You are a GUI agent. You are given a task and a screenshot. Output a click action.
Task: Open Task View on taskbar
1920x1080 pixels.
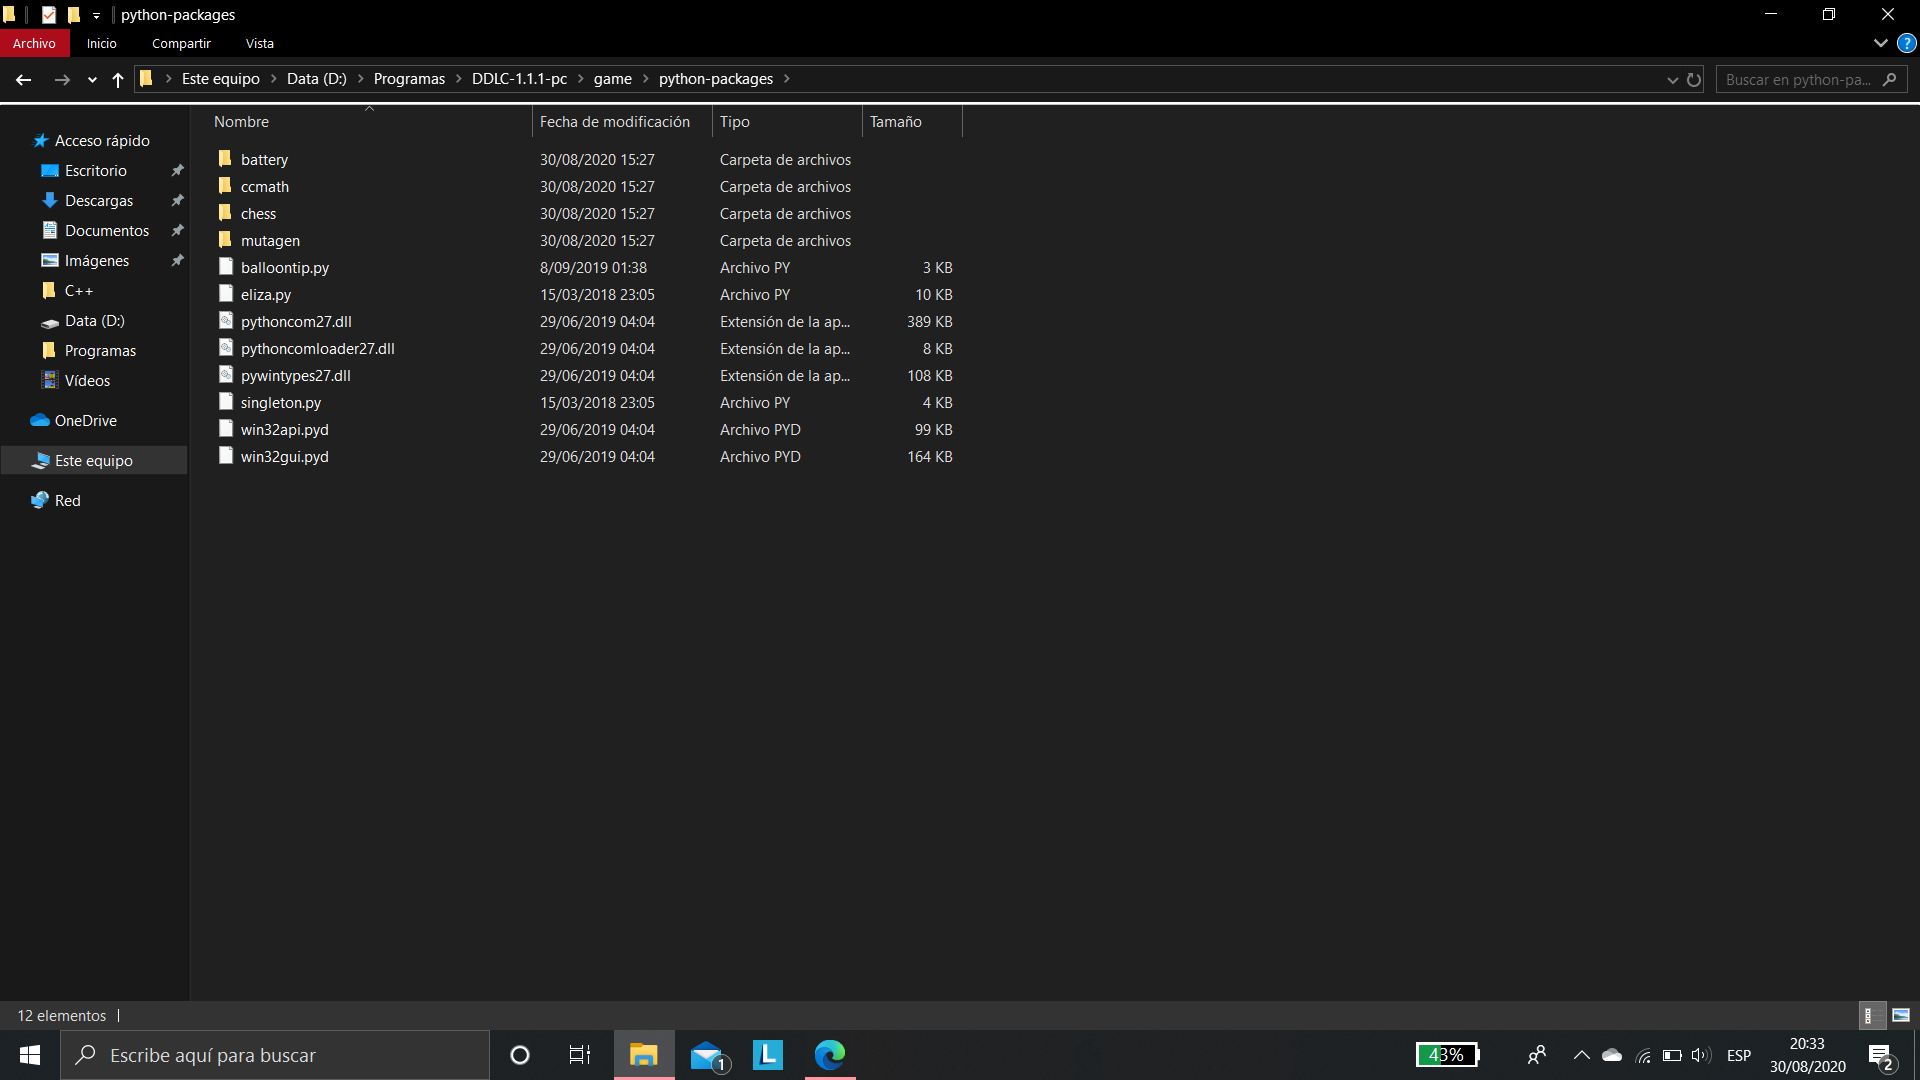point(580,1055)
